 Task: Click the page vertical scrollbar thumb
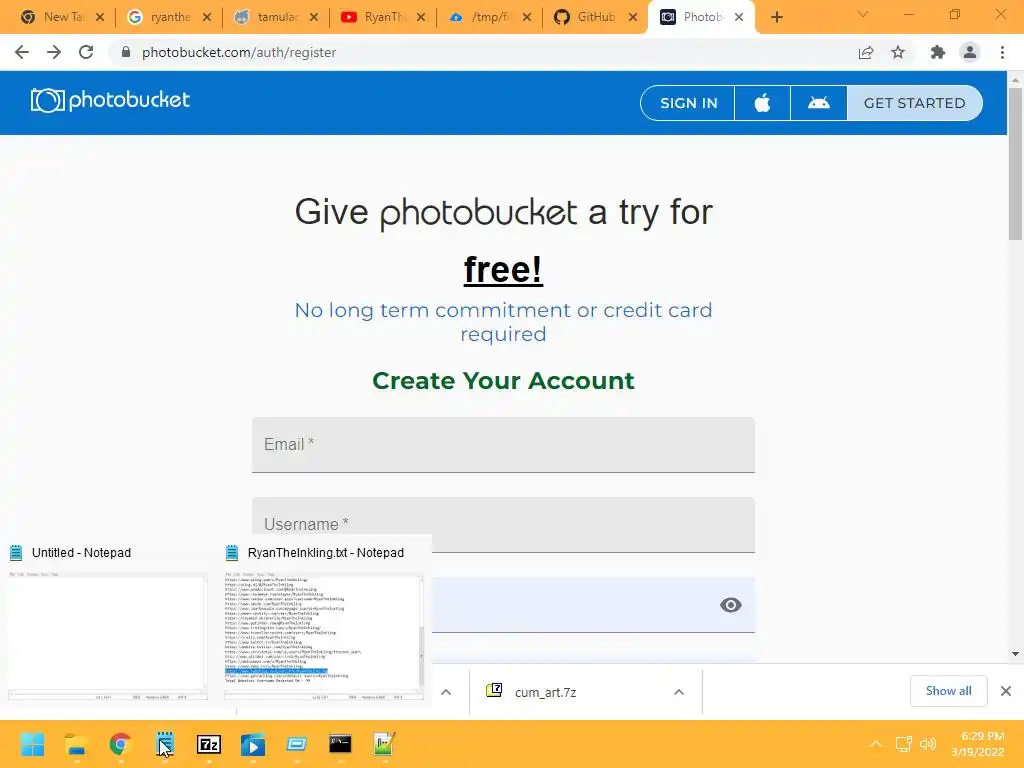point(1015,163)
